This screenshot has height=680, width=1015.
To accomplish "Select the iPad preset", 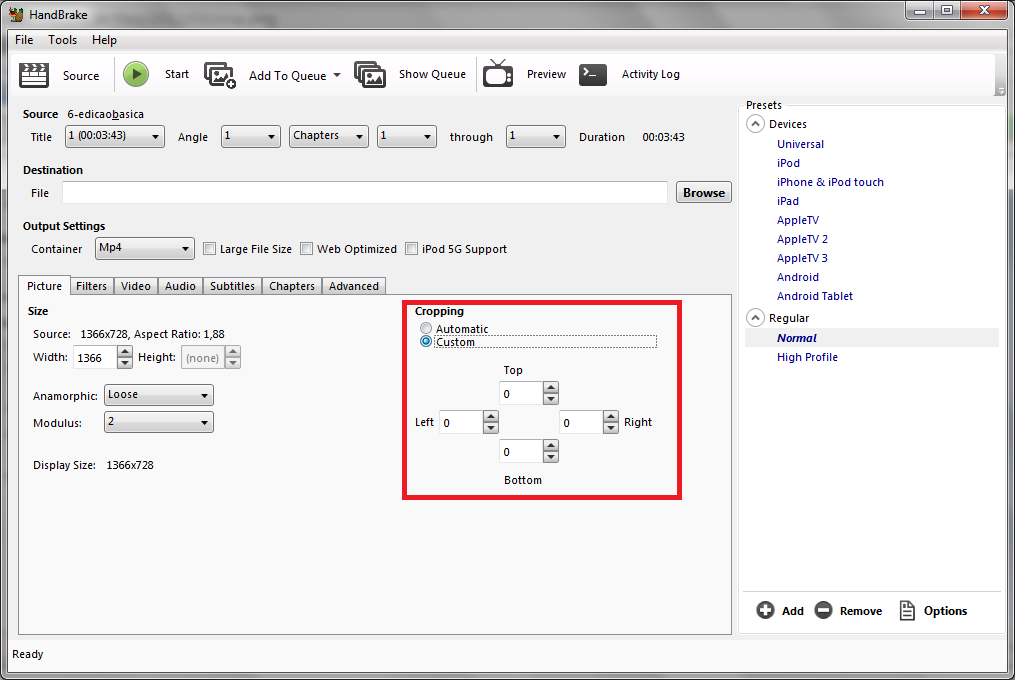I will pos(788,201).
